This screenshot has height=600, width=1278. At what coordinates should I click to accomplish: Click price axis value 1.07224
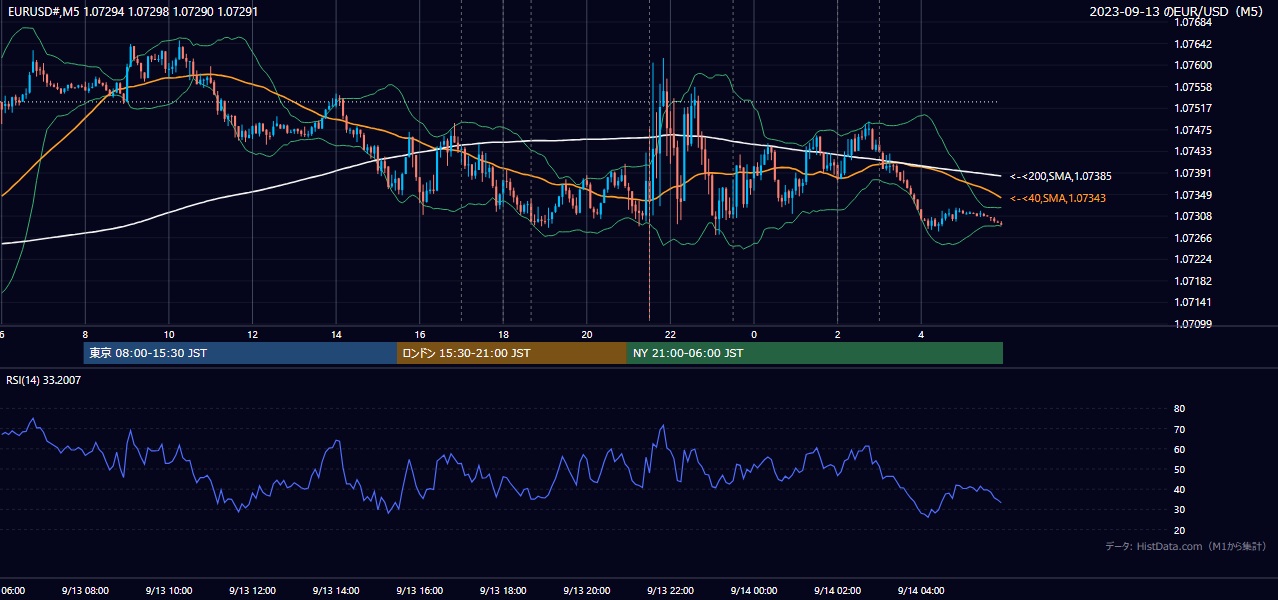1194,259
